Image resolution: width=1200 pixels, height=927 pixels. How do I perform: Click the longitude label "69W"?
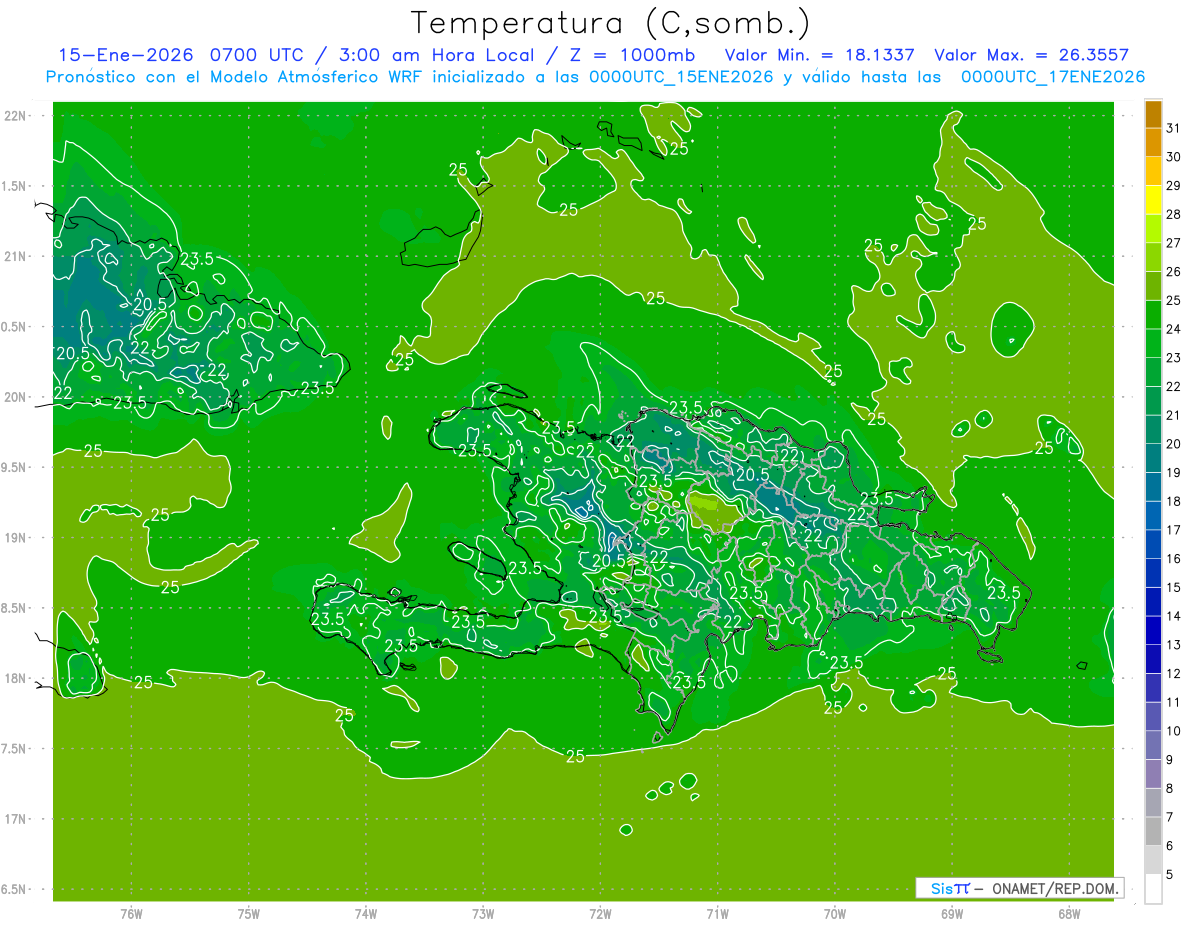pos(952,913)
